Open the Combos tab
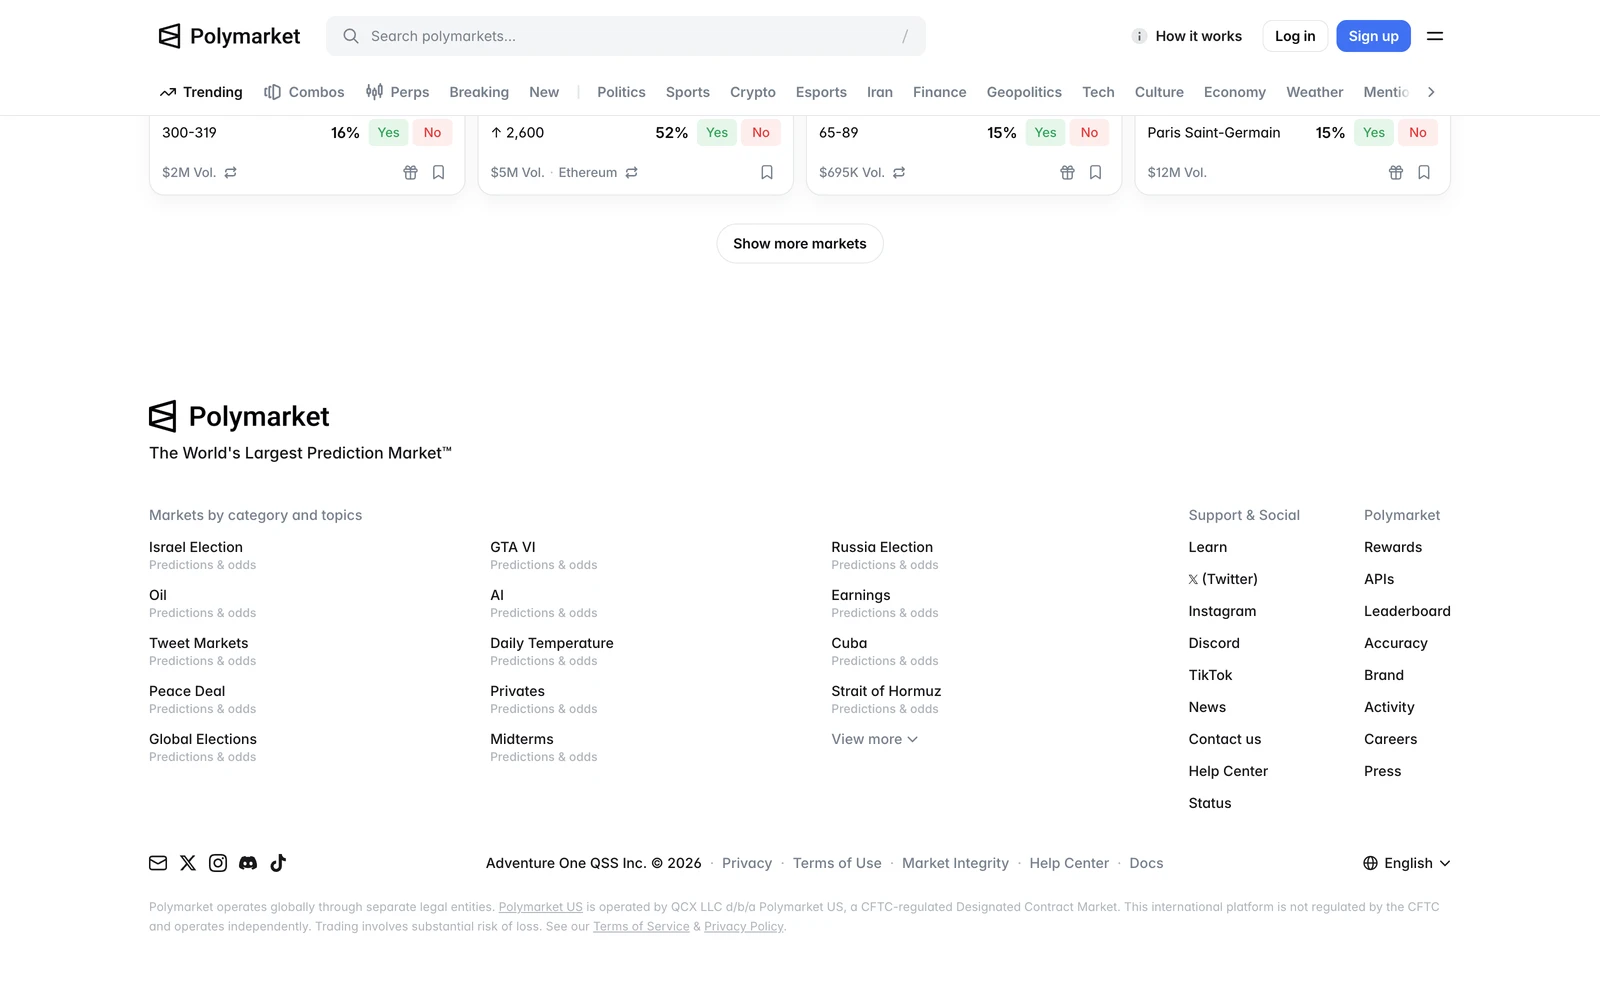 click(304, 92)
